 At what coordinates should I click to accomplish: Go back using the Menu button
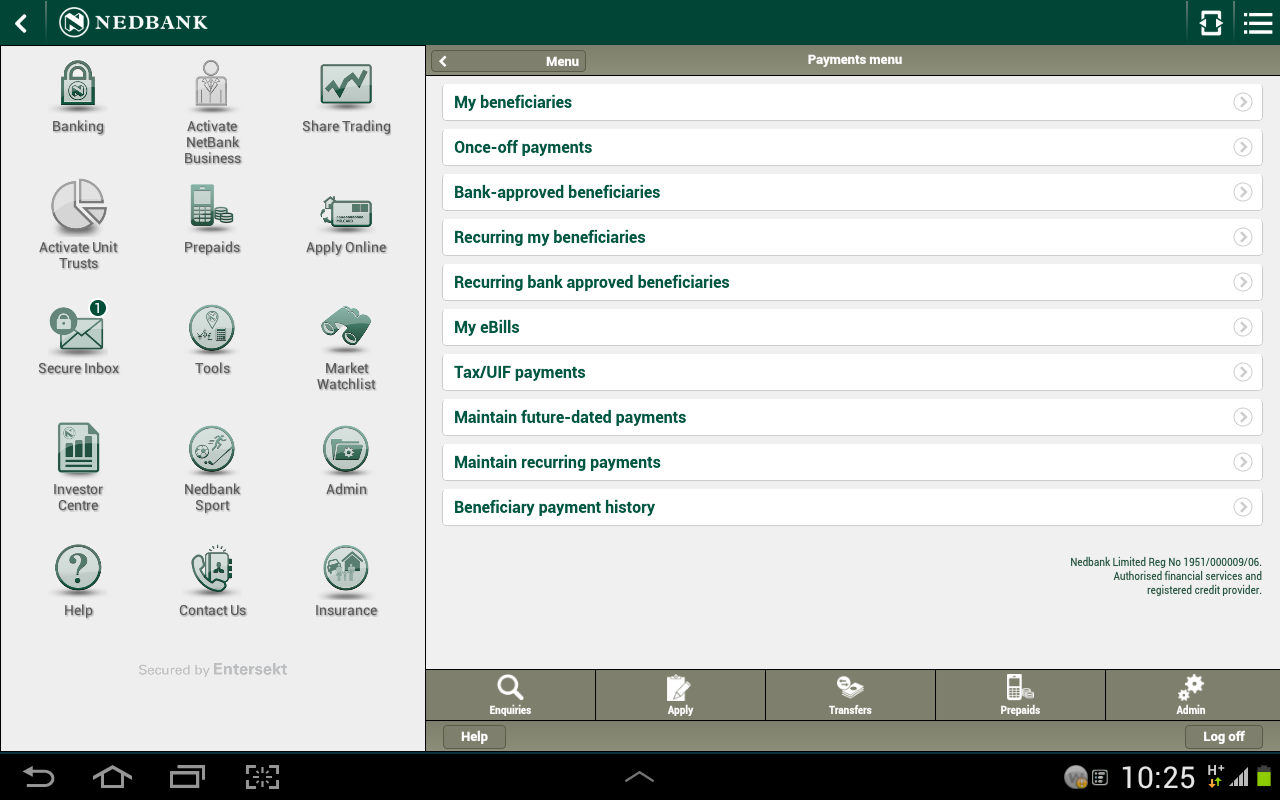[508, 61]
